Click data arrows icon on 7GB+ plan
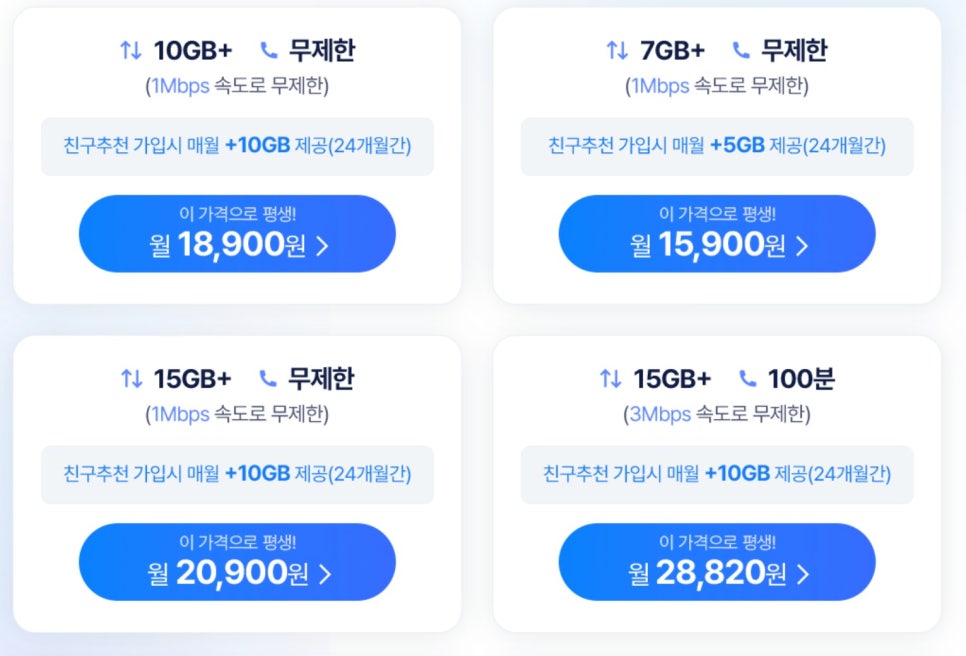 pyautogui.click(x=617, y=50)
